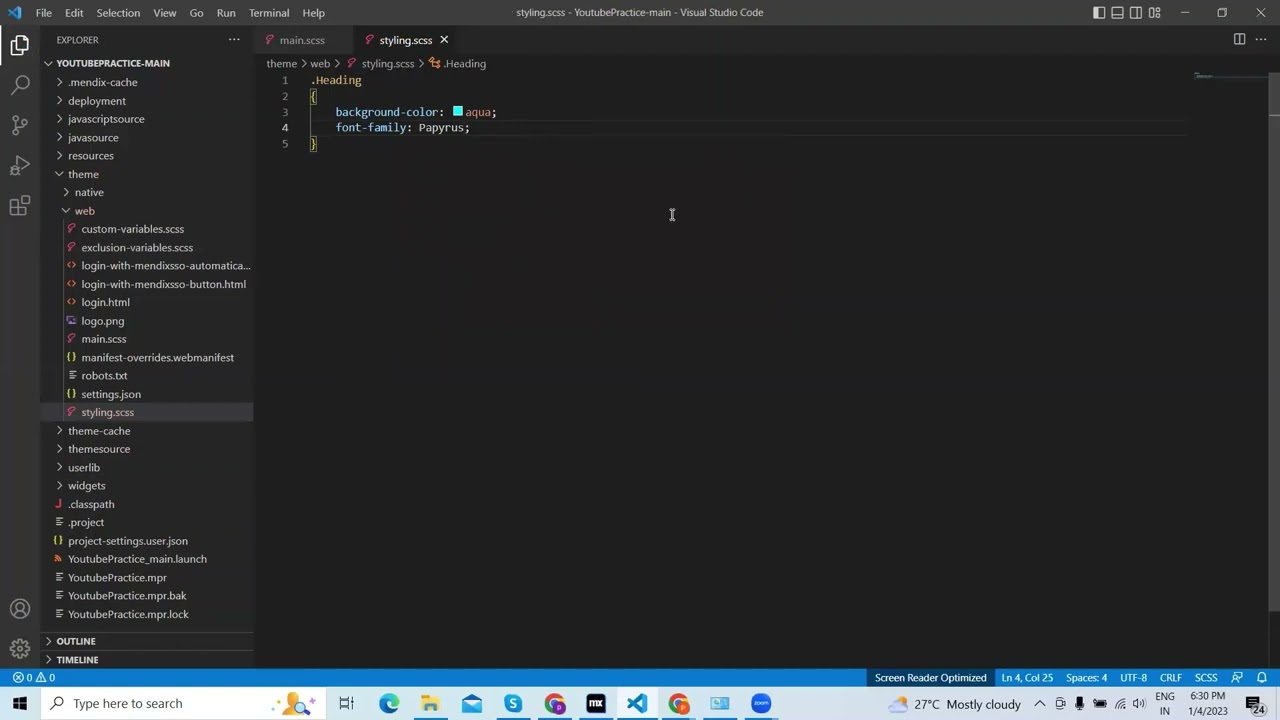Open the Selection menu
The width and height of the screenshot is (1280, 720).
118,12
